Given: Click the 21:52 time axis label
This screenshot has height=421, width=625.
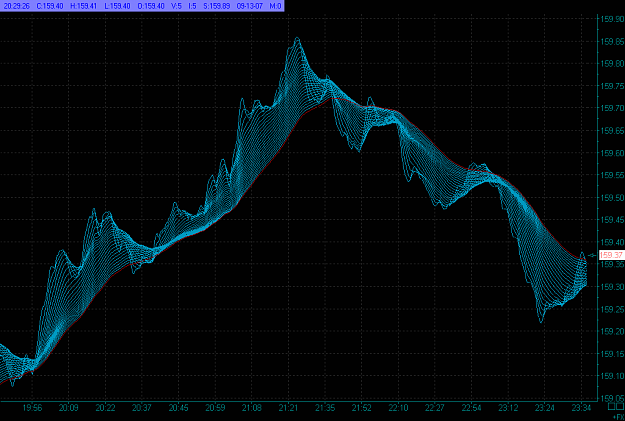Looking at the screenshot, I should (x=362, y=408).
